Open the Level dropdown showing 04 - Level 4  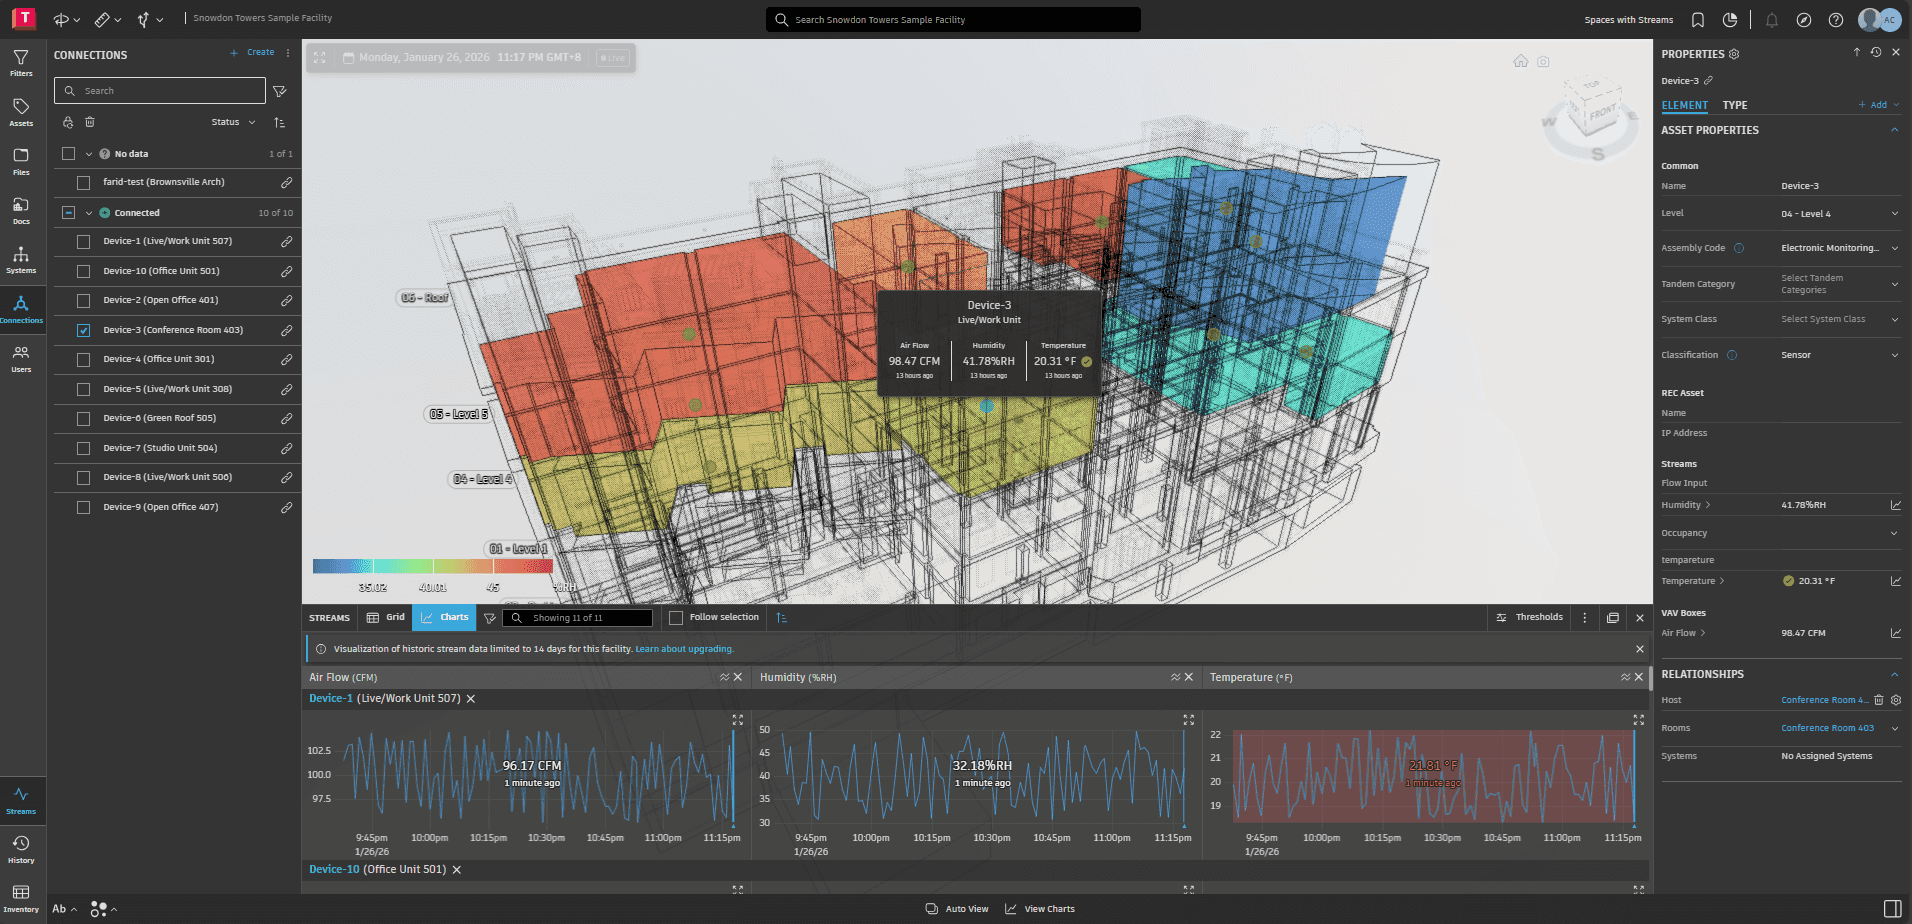click(1894, 214)
